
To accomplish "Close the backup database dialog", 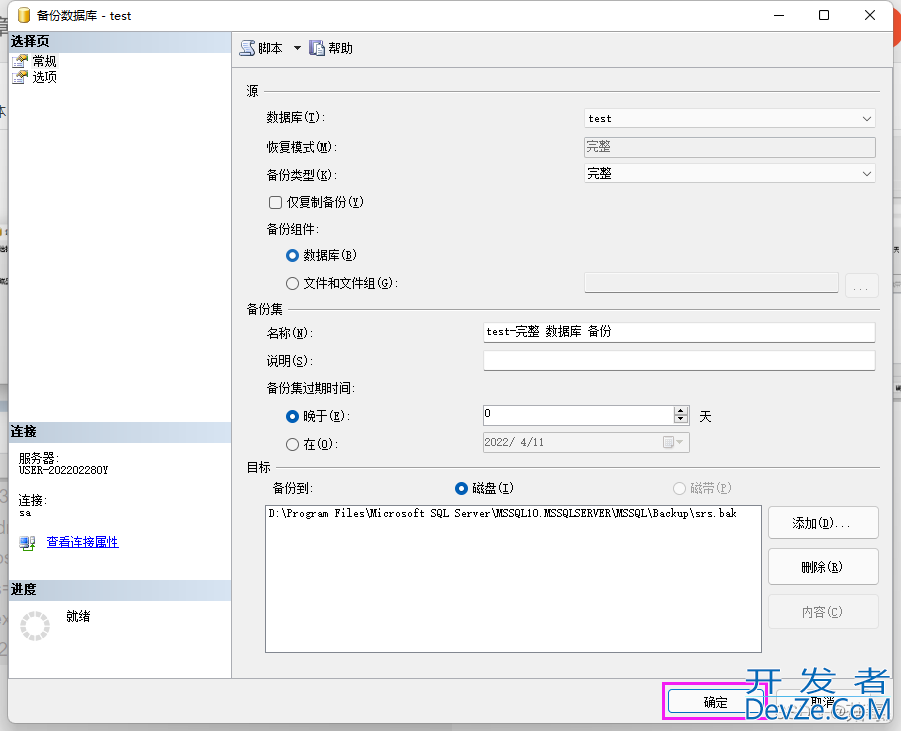I will [x=870, y=15].
